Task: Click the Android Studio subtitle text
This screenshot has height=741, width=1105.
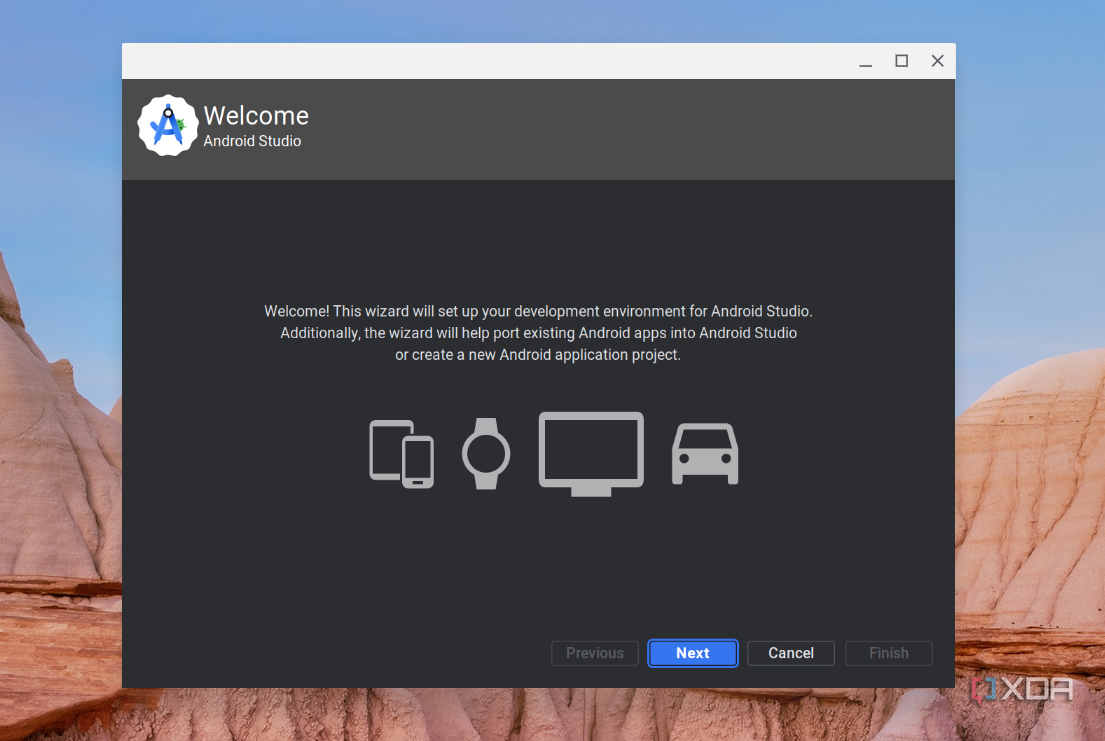Action: click(x=252, y=141)
